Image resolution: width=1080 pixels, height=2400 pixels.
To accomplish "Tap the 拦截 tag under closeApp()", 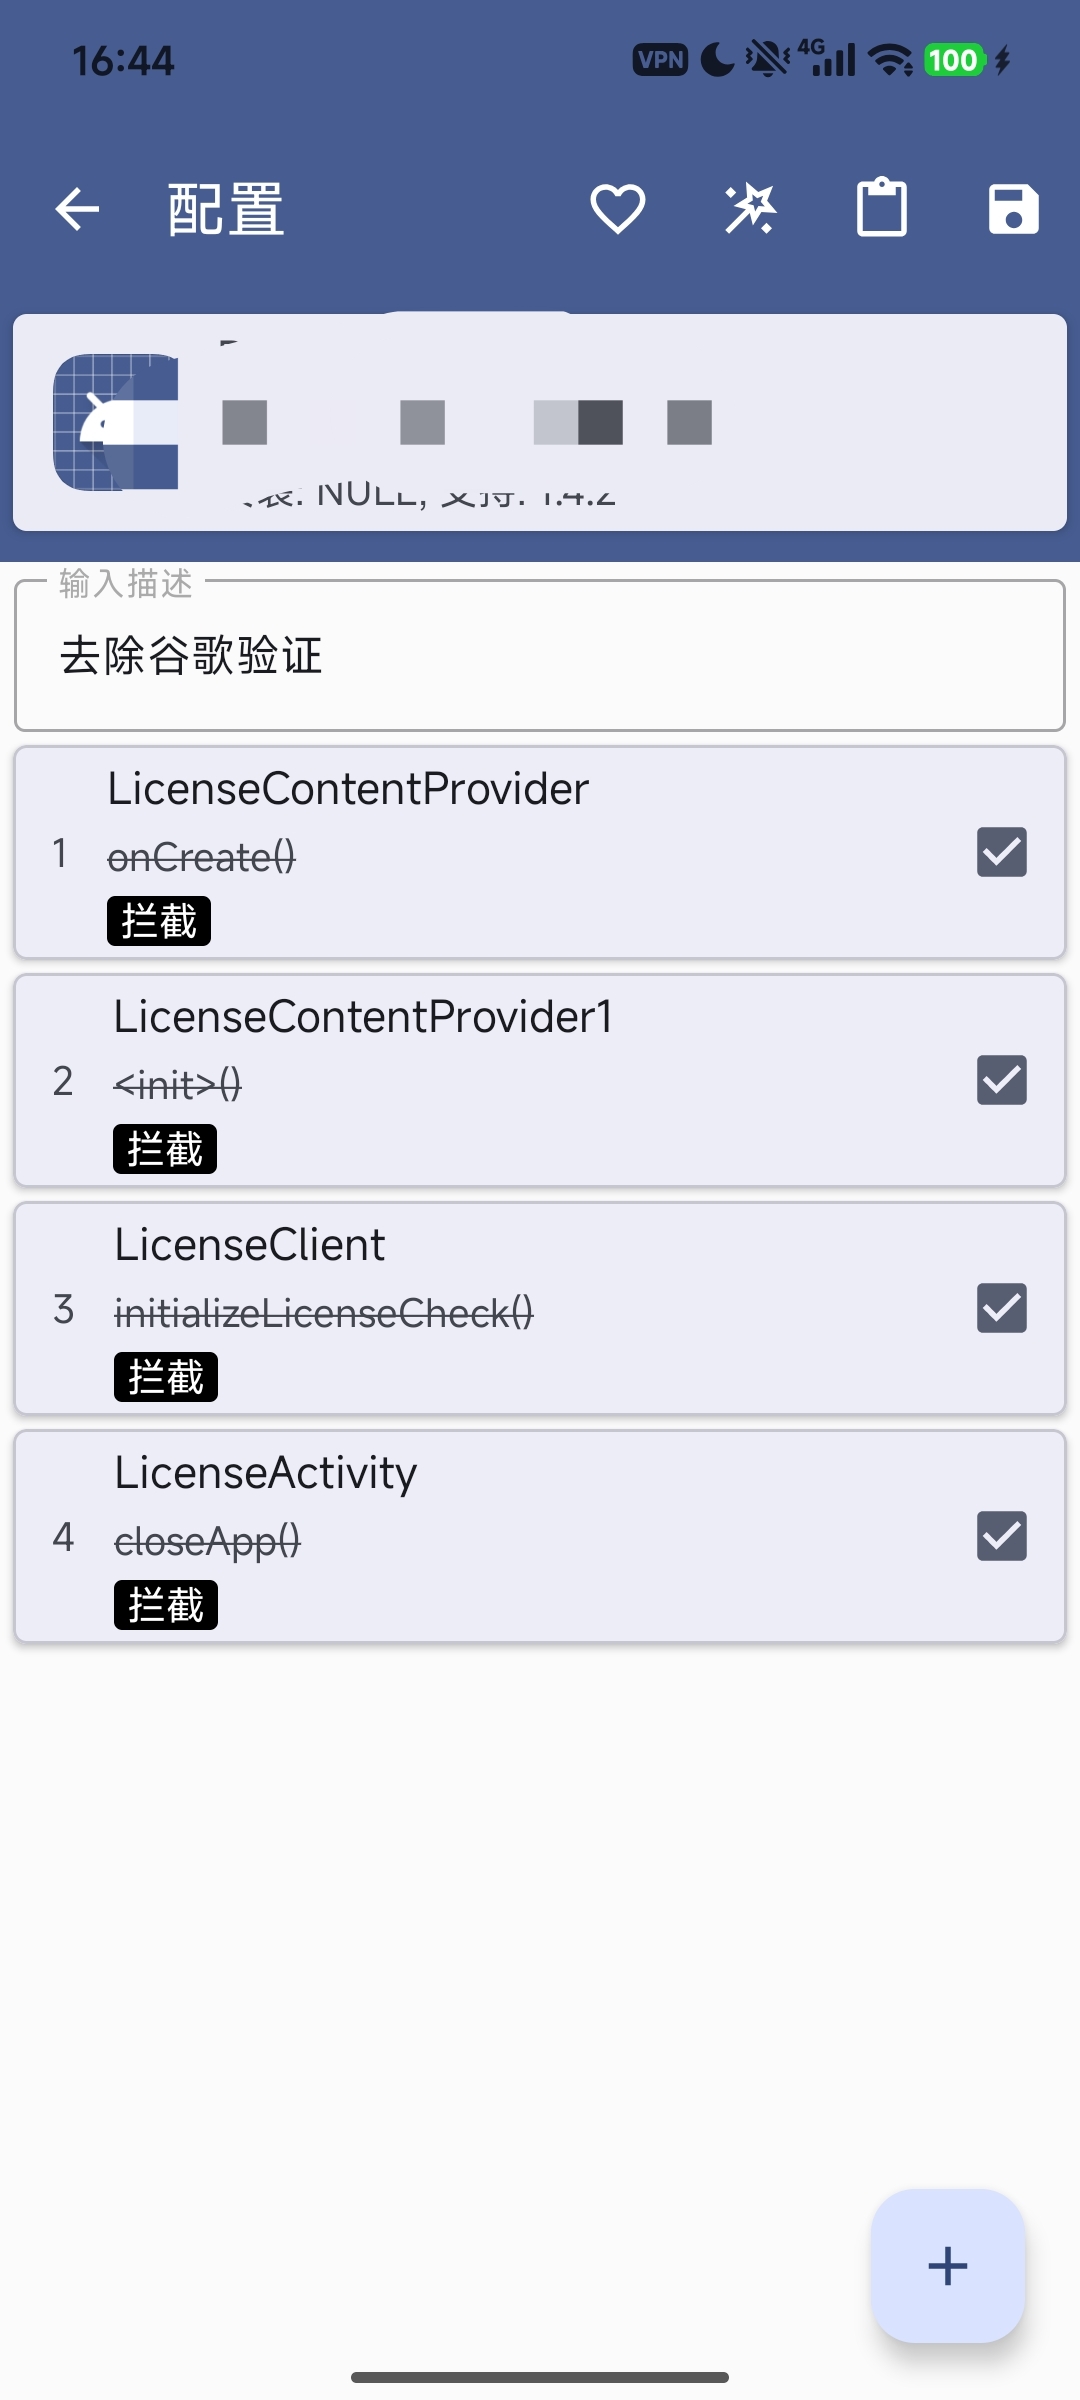I will pyautogui.click(x=166, y=1605).
